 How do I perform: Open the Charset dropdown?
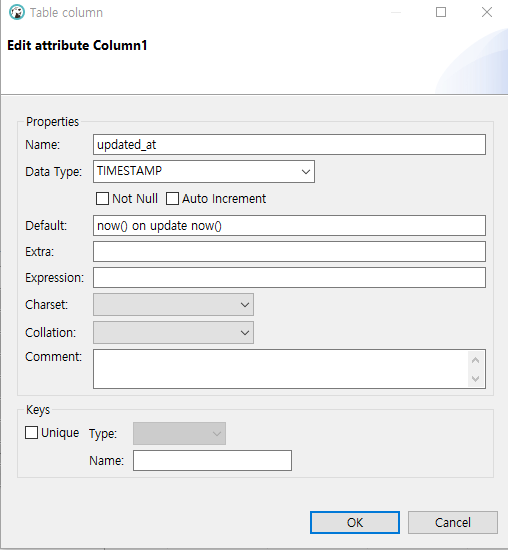173,304
